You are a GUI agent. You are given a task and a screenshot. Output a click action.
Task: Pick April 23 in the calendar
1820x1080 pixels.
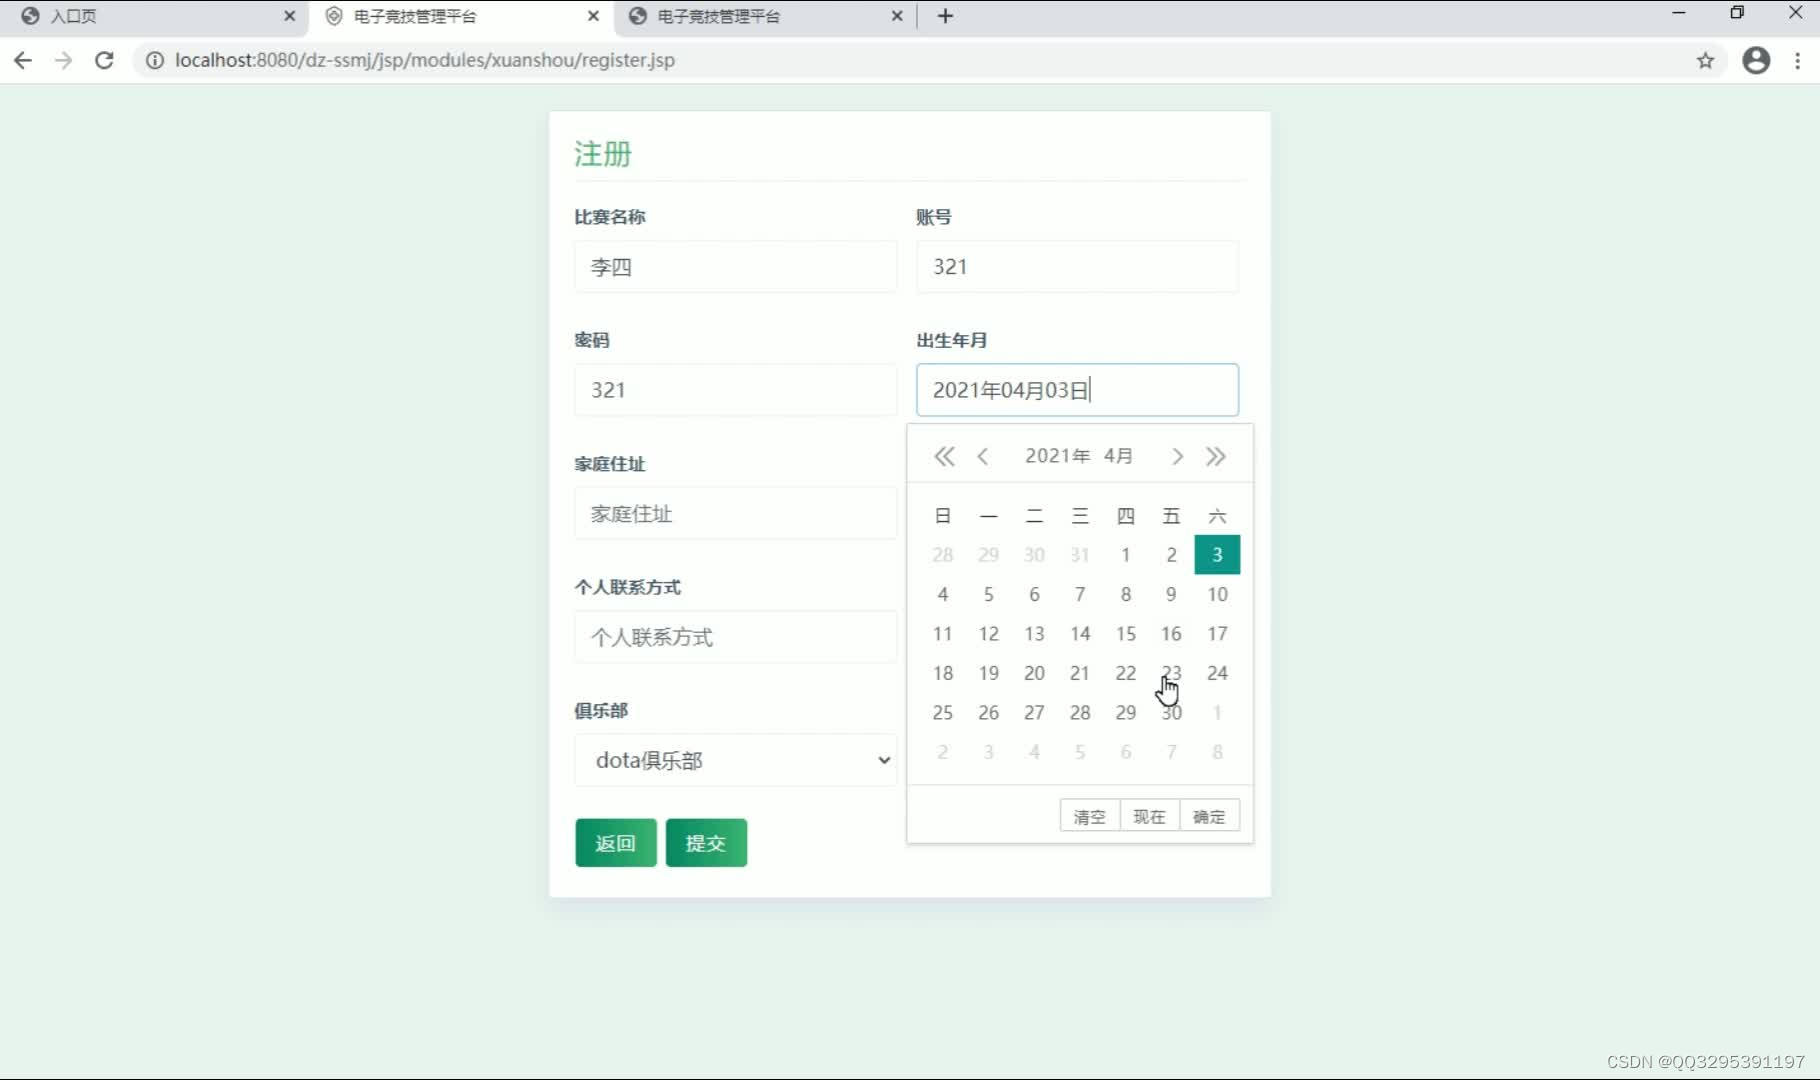(1171, 673)
